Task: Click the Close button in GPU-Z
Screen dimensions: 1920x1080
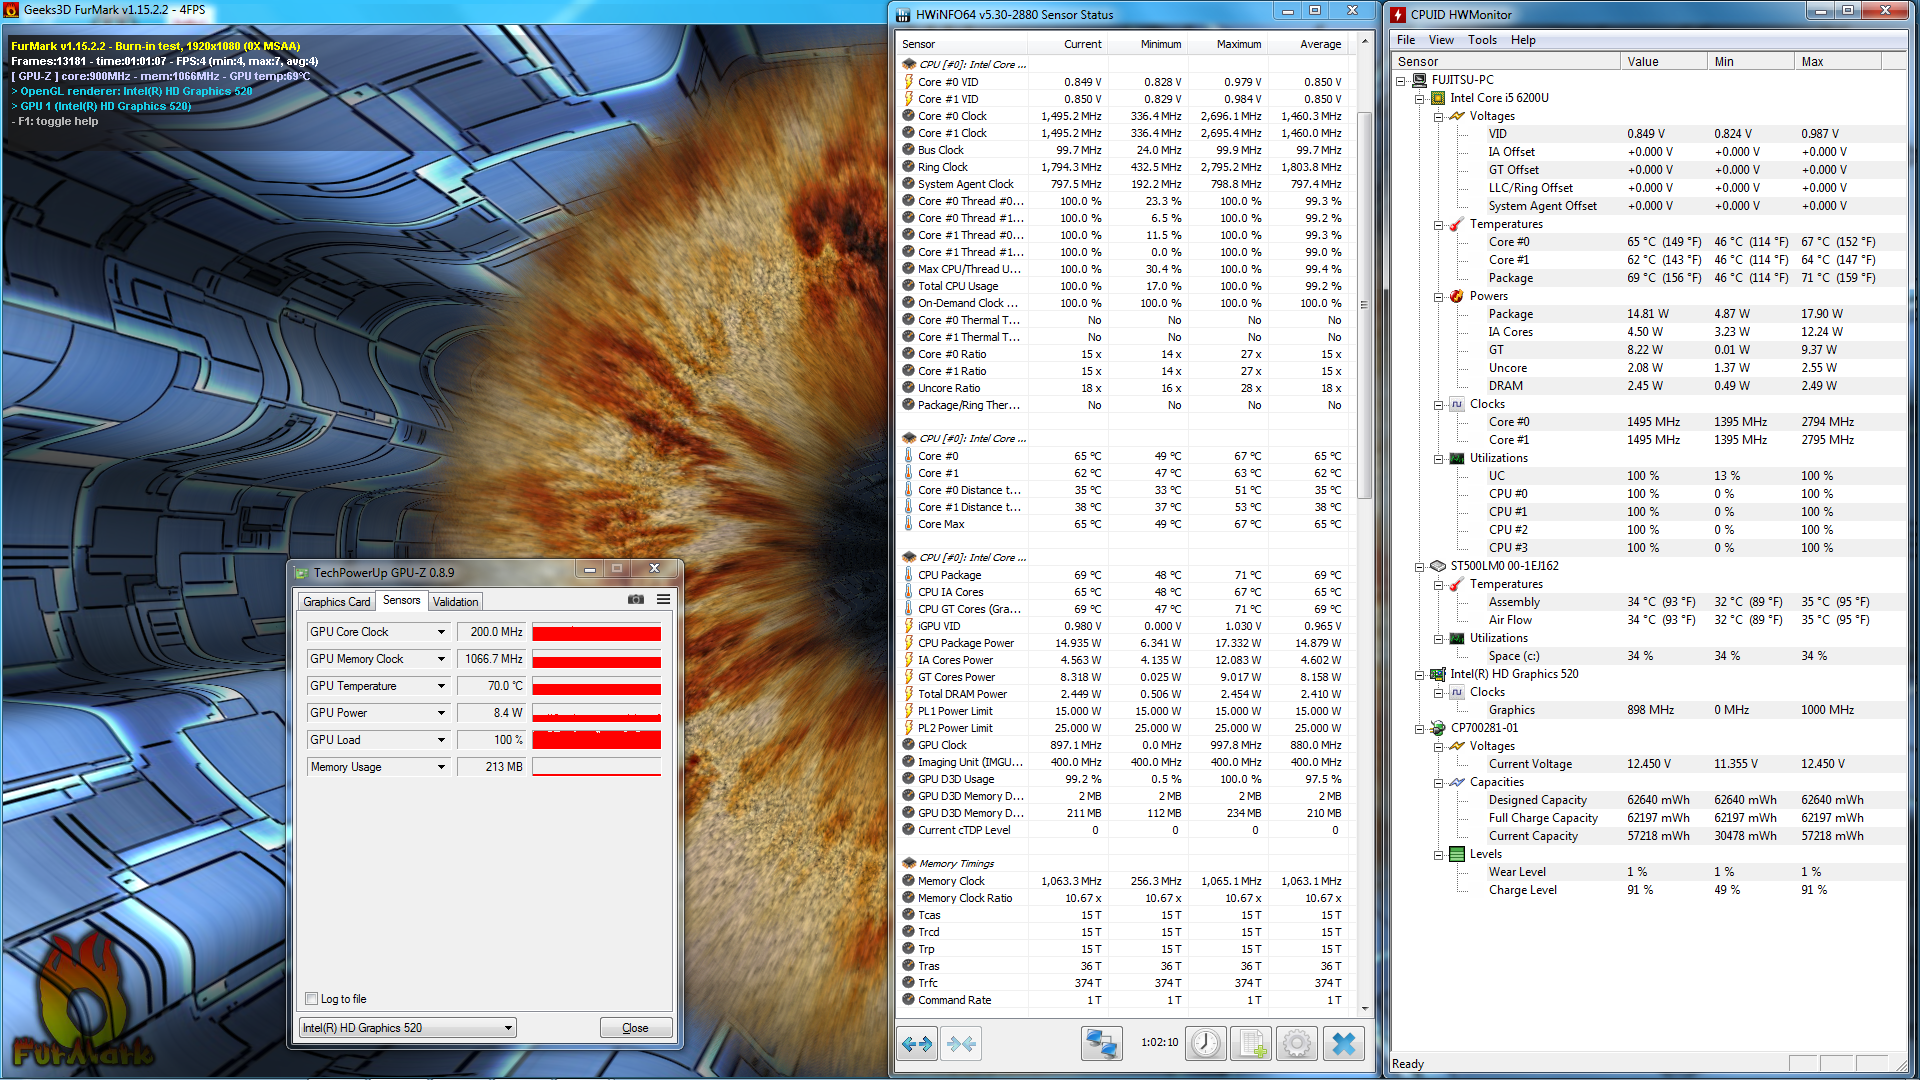Action: [x=635, y=1028]
